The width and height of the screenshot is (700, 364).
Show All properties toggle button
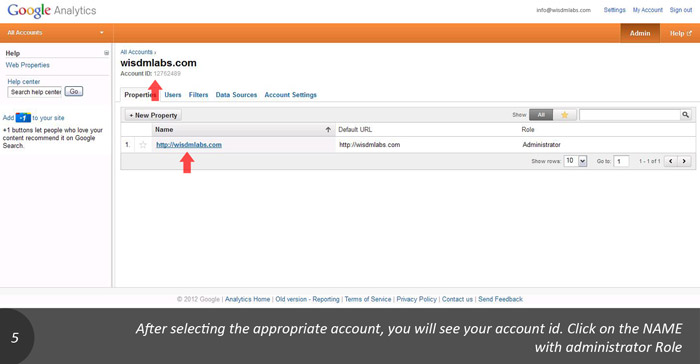click(541, 115)
